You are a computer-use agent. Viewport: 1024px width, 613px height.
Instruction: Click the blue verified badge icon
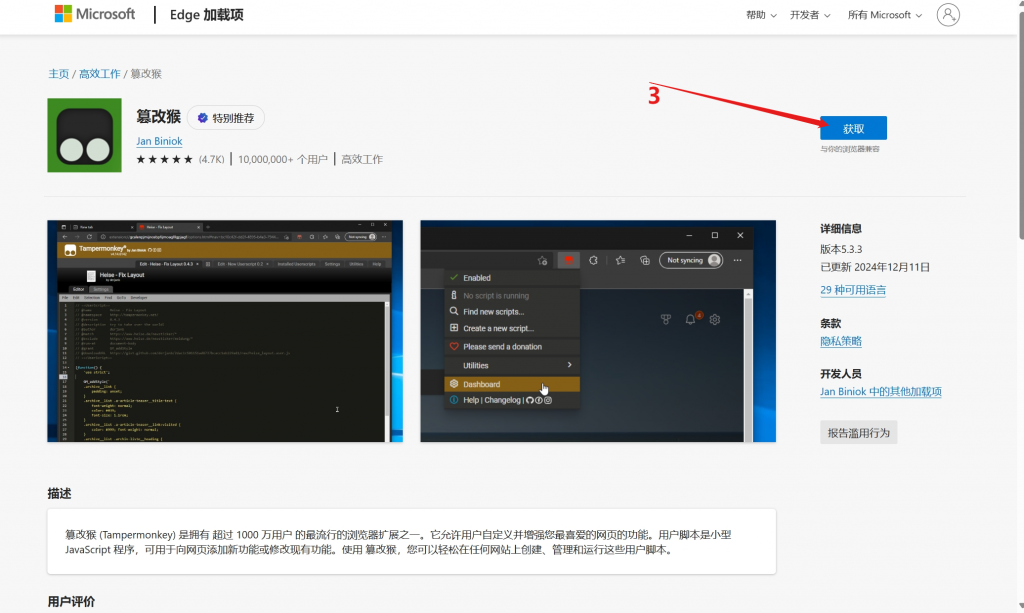(x=202, y=118)
